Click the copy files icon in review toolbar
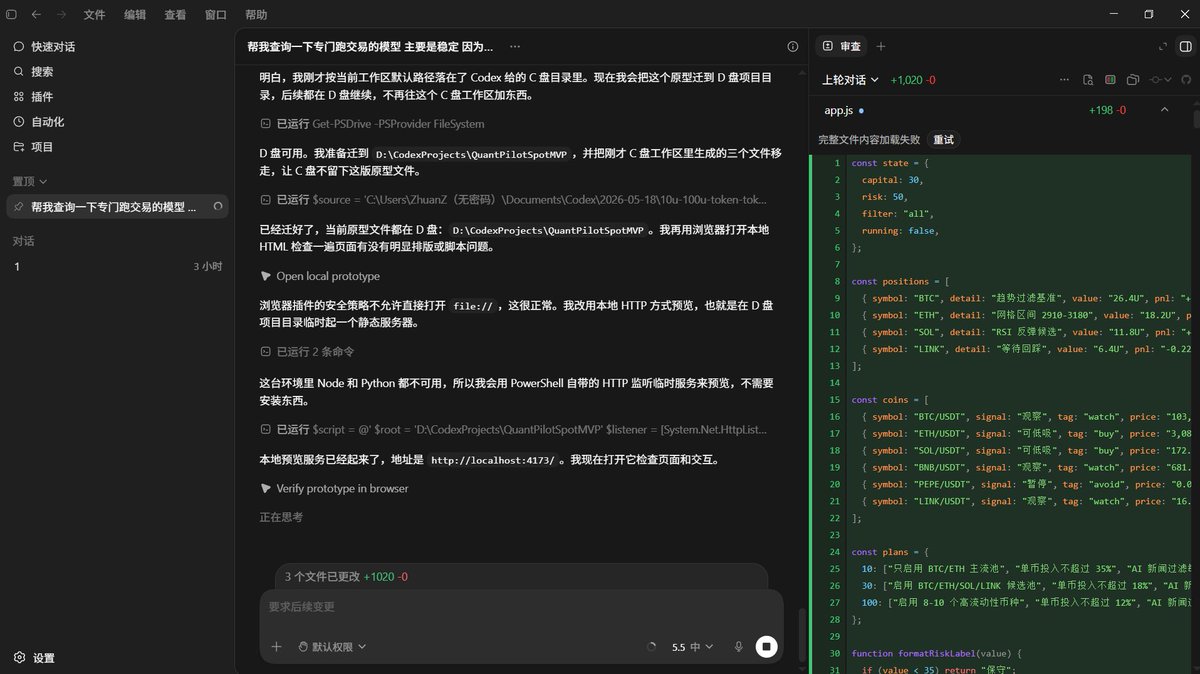The height and width of the screenshot is (674, 1200). pos(1133,80)
